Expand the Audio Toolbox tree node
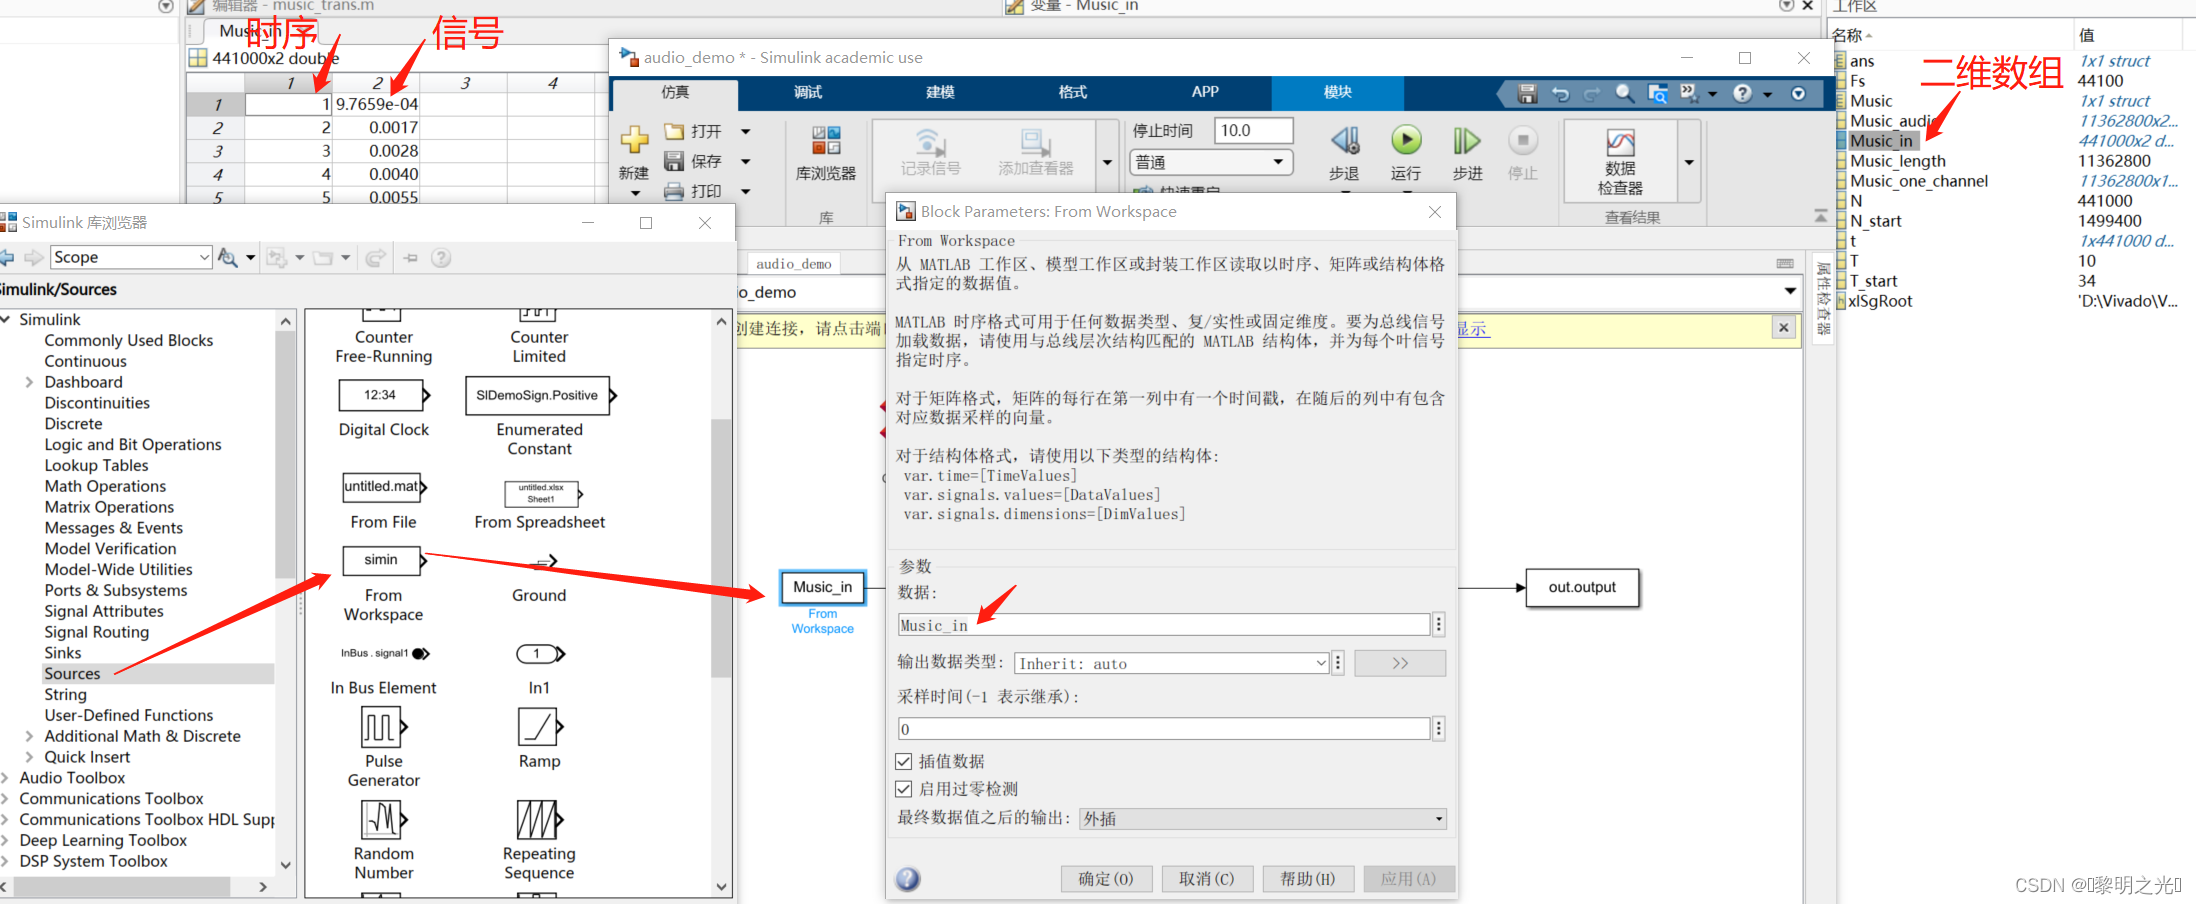The height and width of the screenshot is (904, 2196). (5, 778)
